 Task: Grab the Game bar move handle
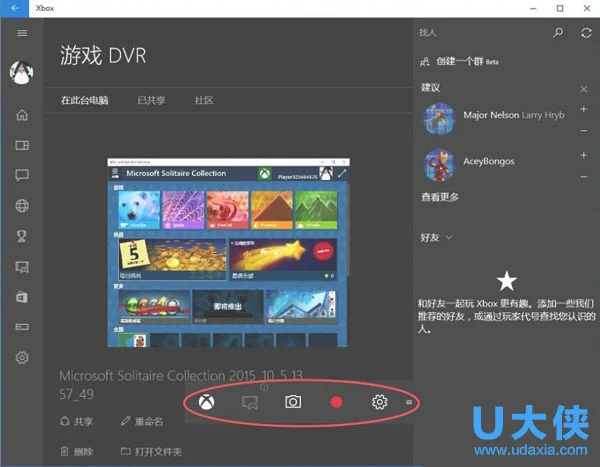tap(409, 402)
